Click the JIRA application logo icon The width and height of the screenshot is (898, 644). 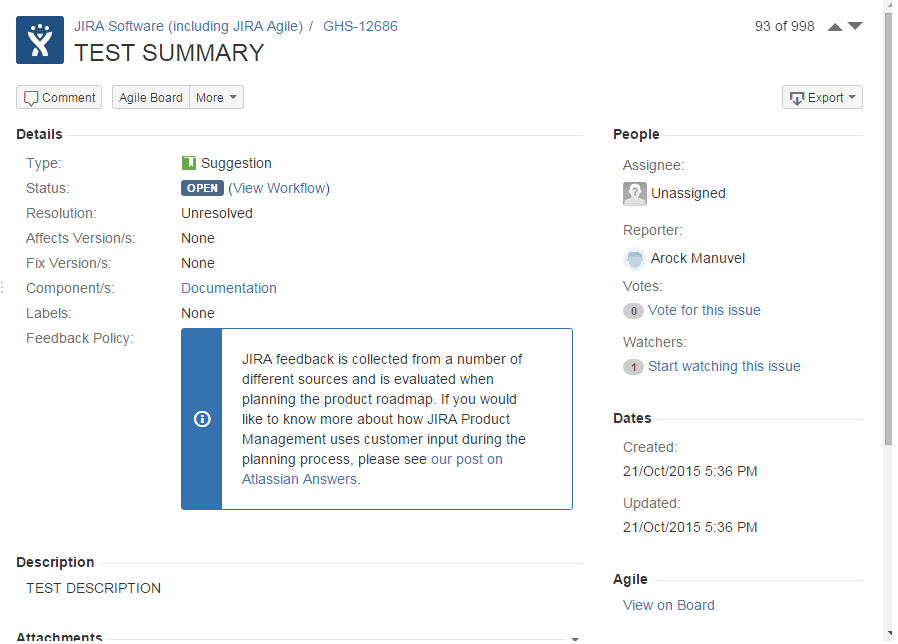39,40
